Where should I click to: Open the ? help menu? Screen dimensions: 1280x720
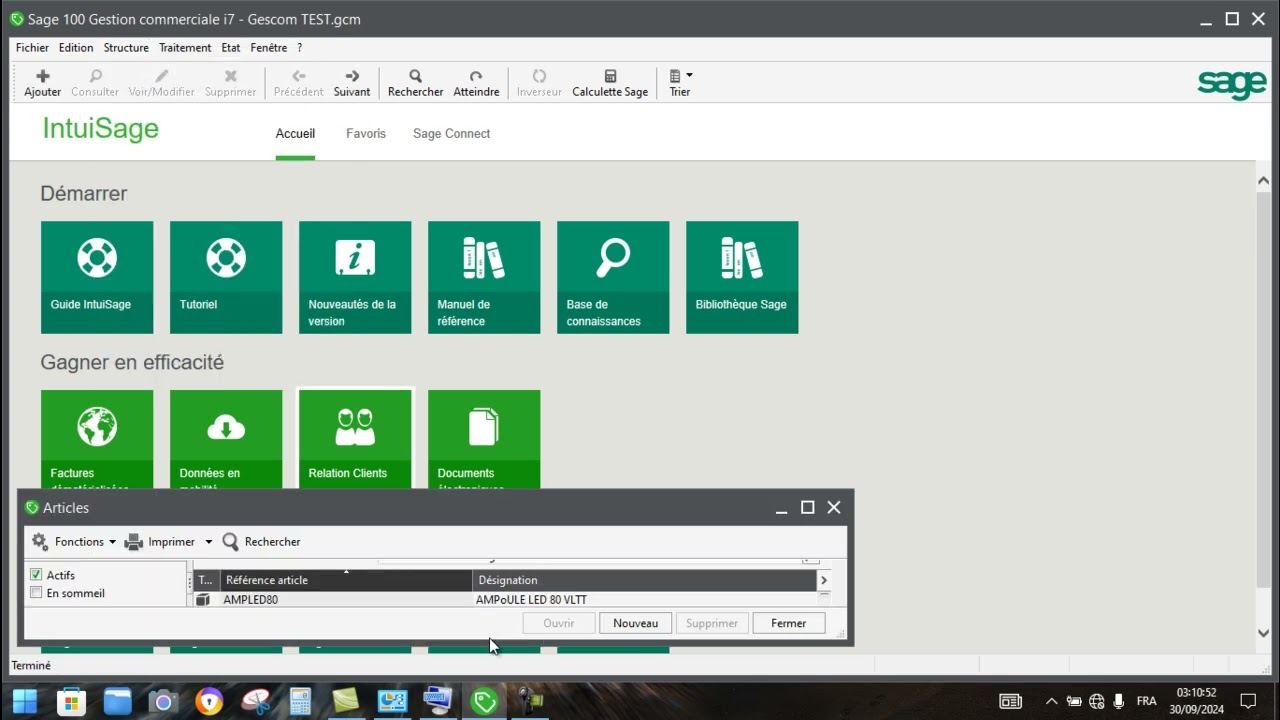tap(299, 48)
